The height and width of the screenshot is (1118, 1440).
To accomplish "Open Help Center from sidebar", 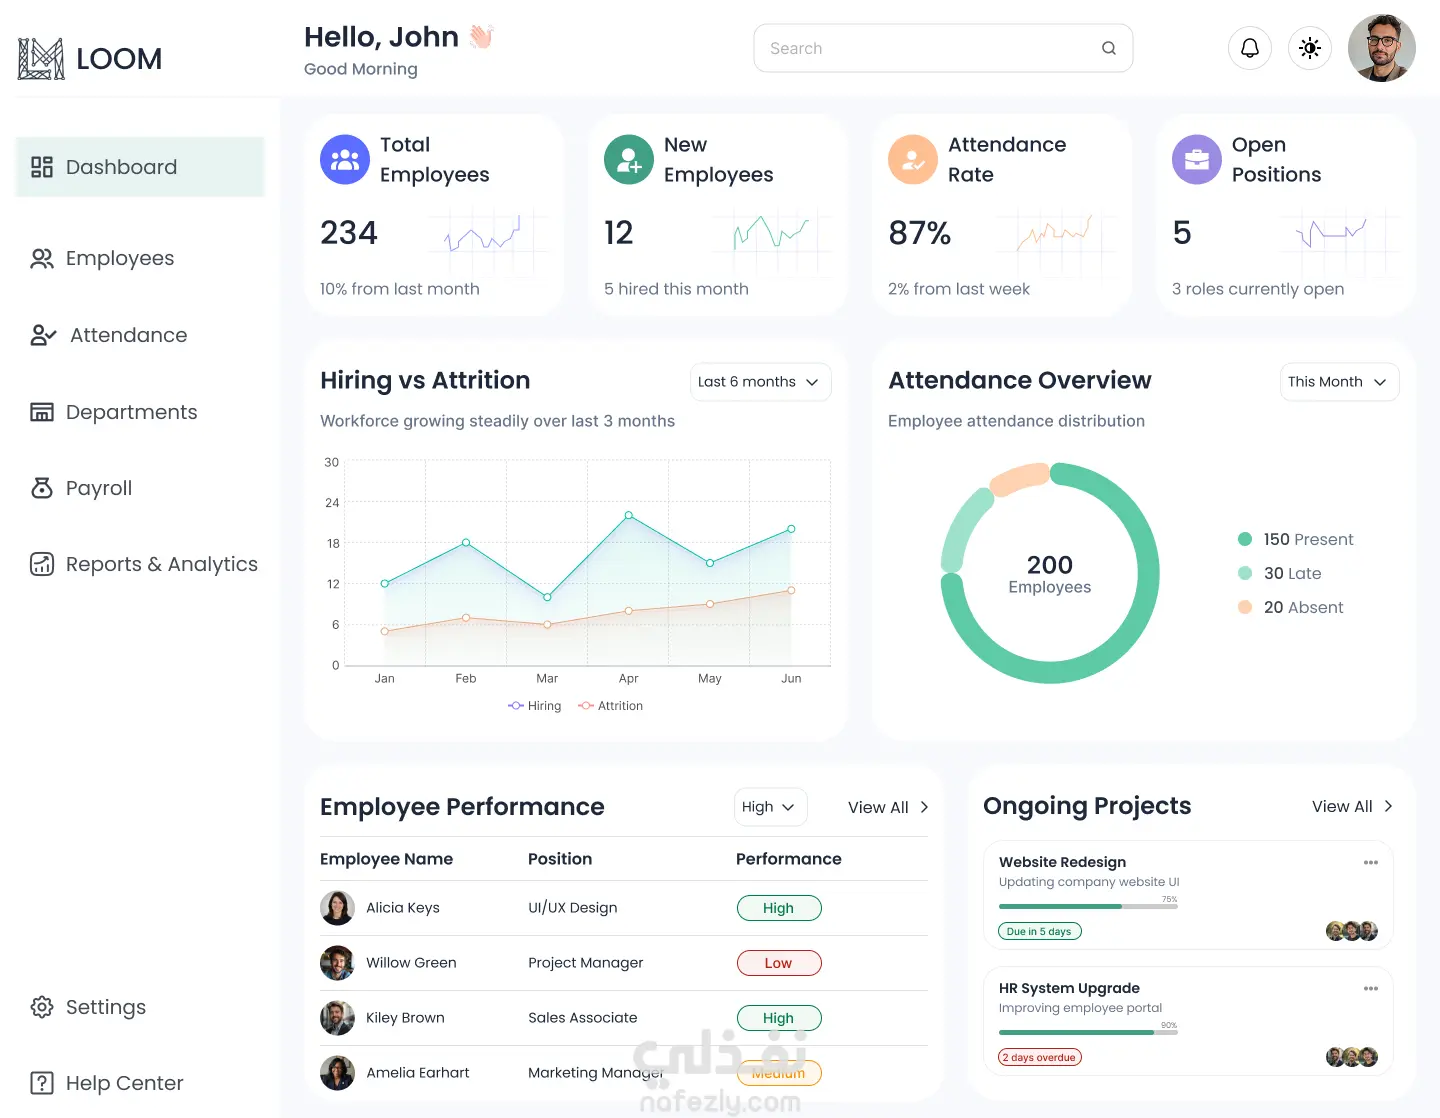I will [x=106, y=1083].
